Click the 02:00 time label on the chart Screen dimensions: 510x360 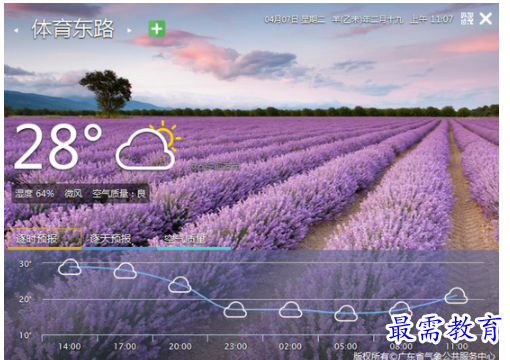(x=290, y=347)
